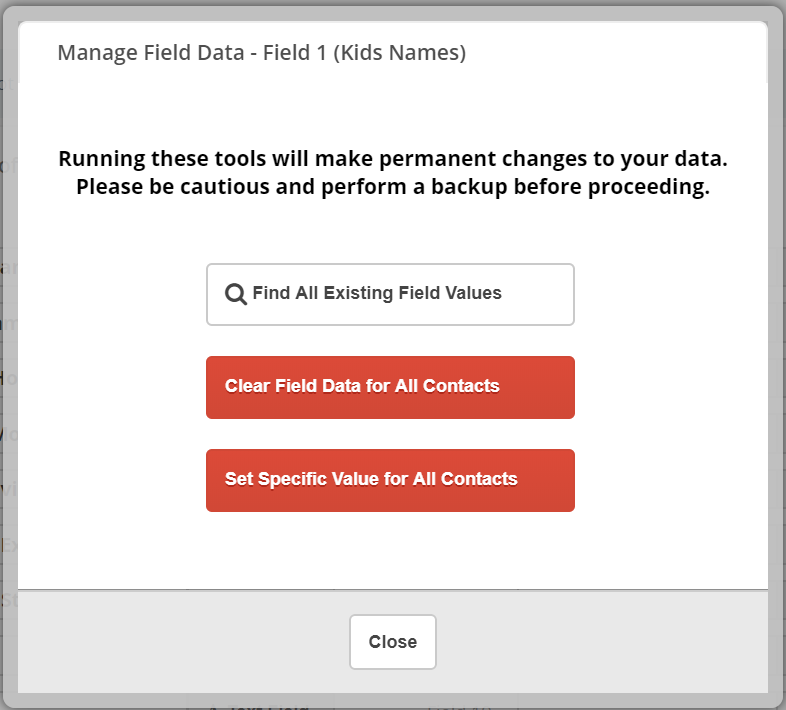
Task: Click the word "Find" in the white button
Action: click(271, 293)
